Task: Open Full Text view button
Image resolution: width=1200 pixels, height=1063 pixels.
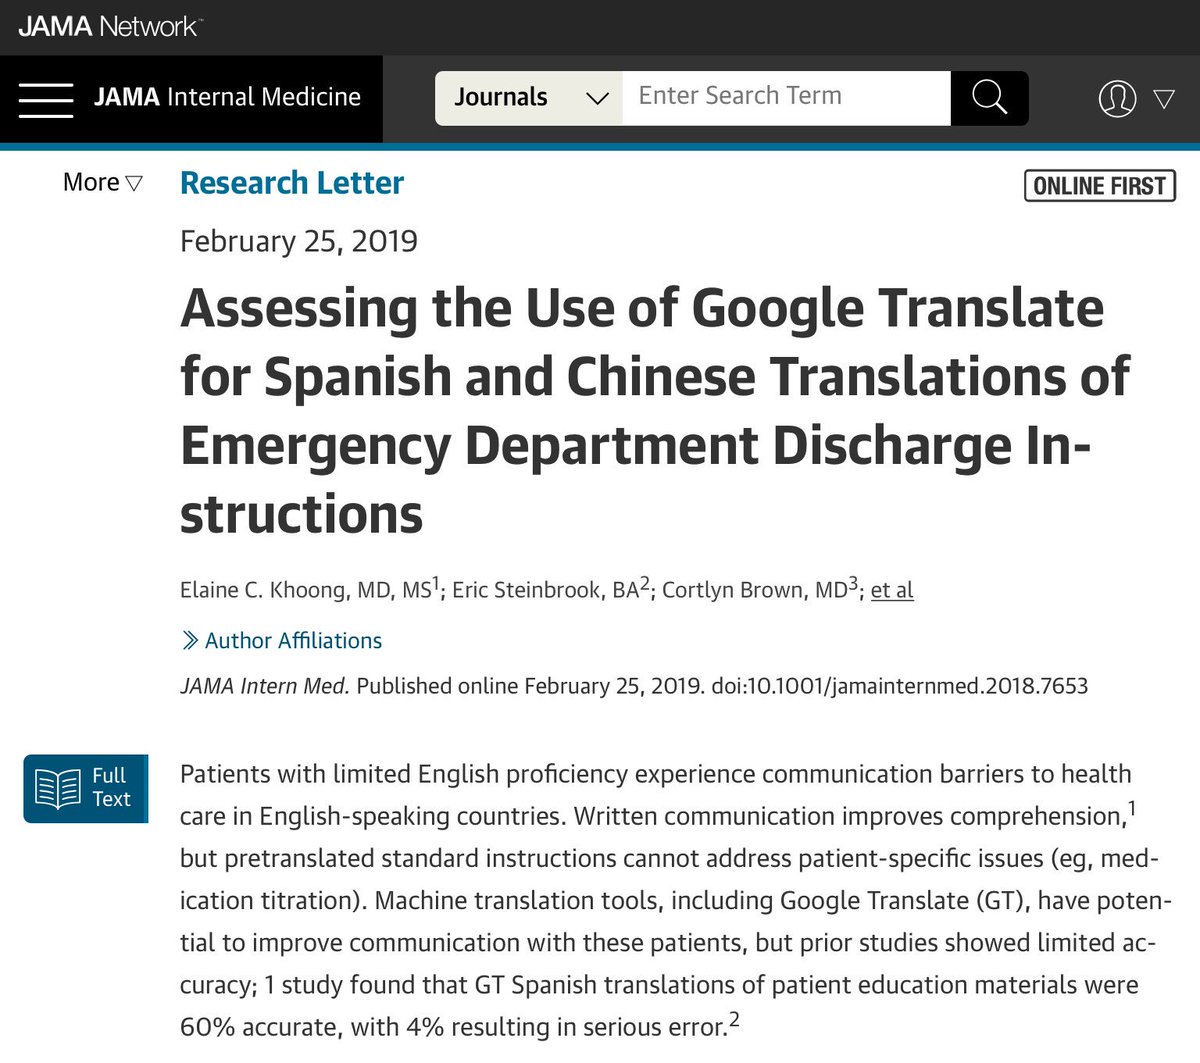Action: point(86,788)
